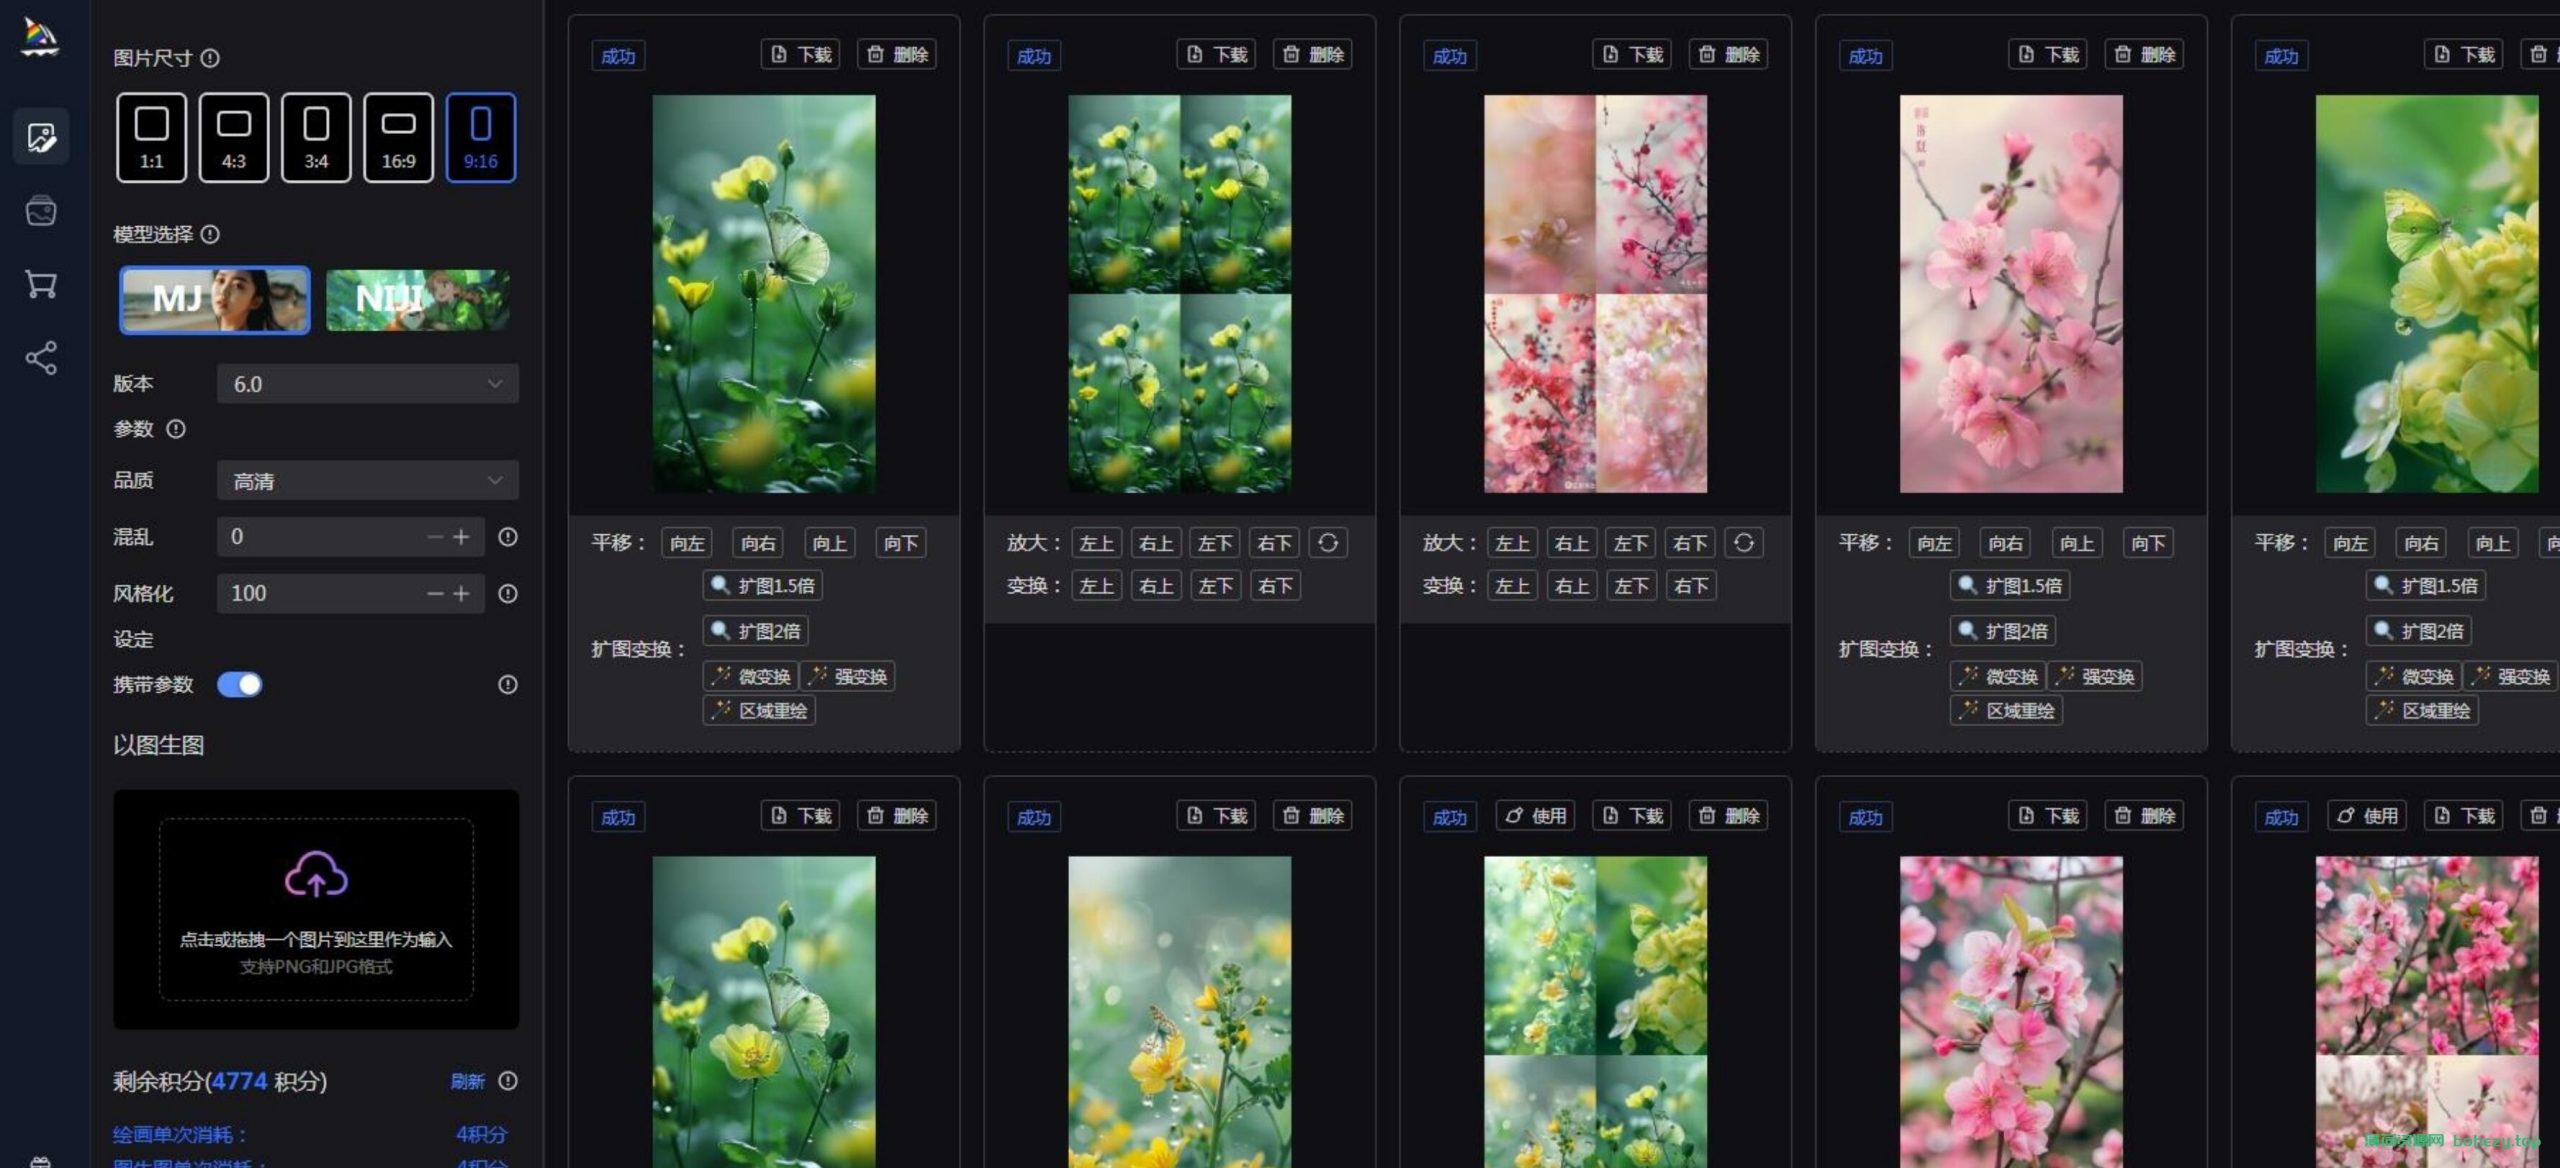Pan 向左 on the first card
Viewport: 2560px width, 1168px height.
[687, 543]
